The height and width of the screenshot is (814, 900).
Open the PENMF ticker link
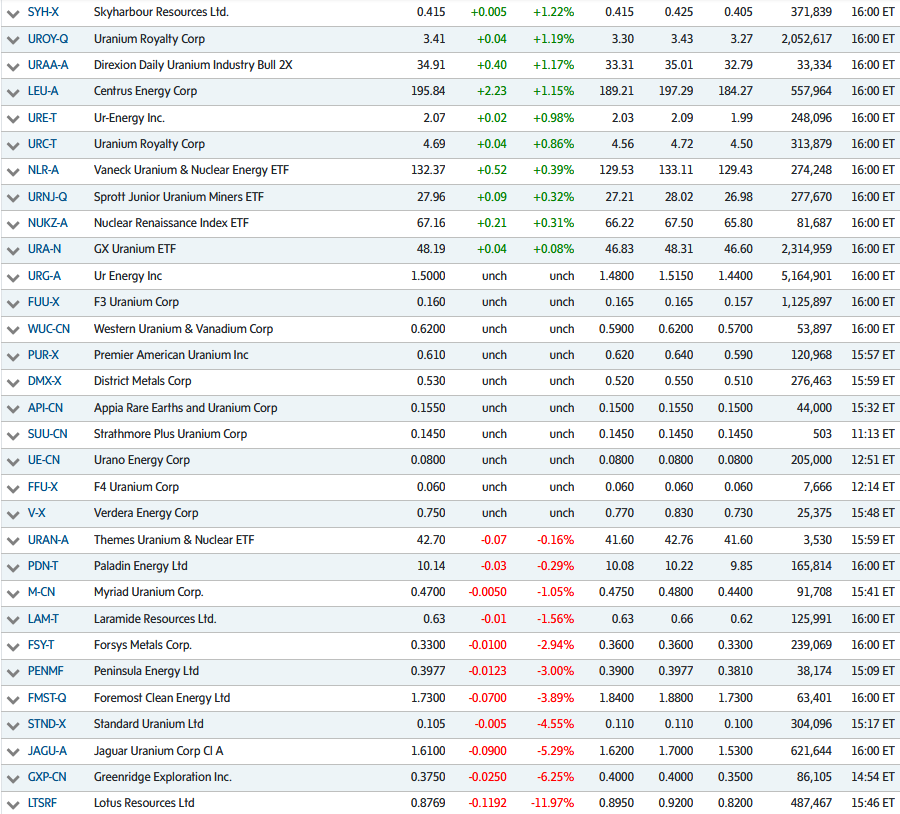pos(45,670)
